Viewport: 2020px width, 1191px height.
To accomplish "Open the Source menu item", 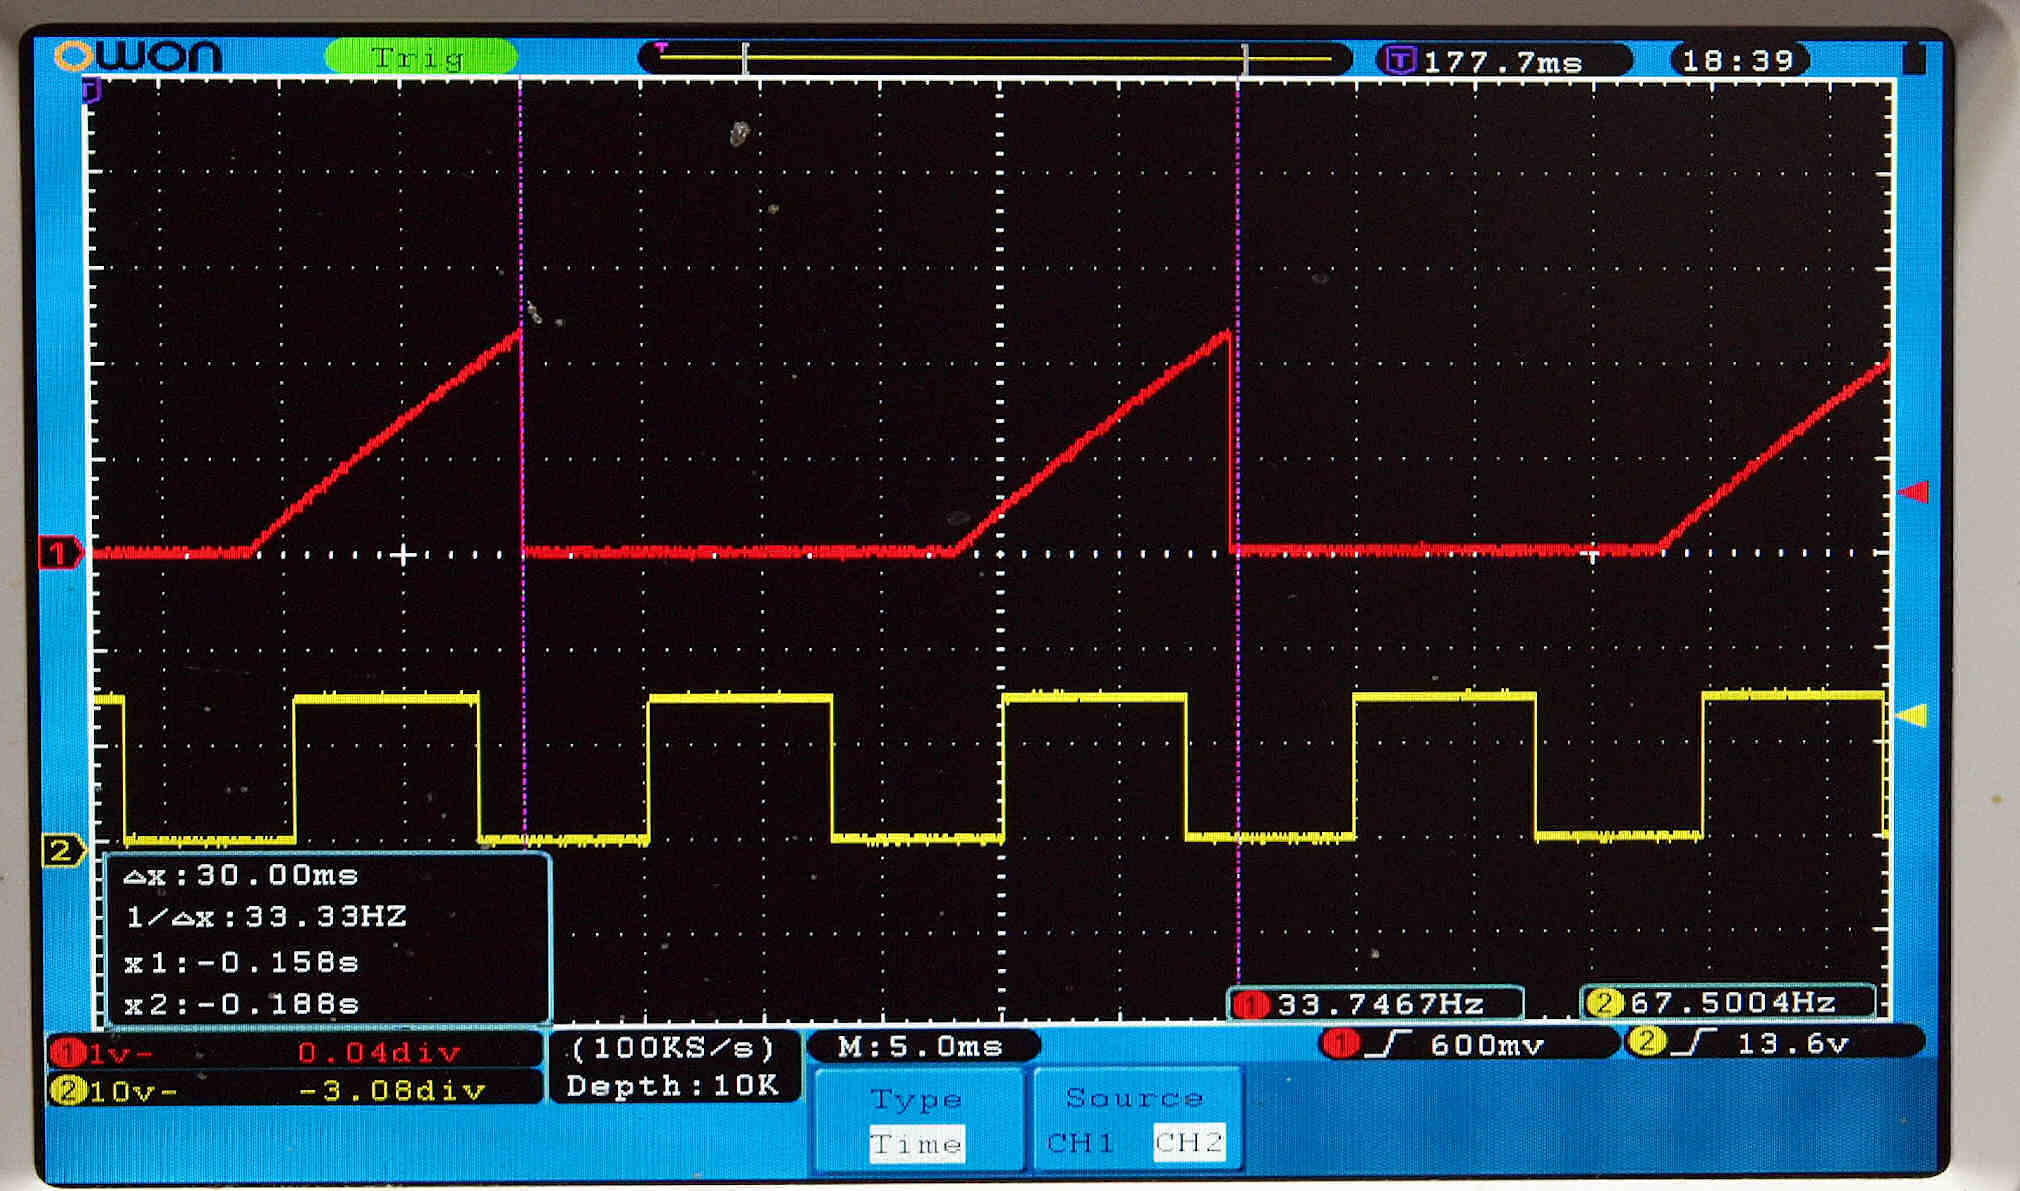I will [x=1134, y=1098].
